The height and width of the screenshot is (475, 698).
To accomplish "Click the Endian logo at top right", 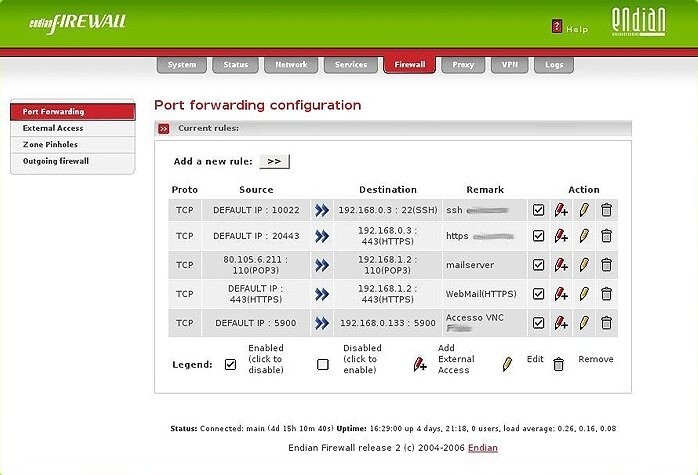I will (639, 21).
